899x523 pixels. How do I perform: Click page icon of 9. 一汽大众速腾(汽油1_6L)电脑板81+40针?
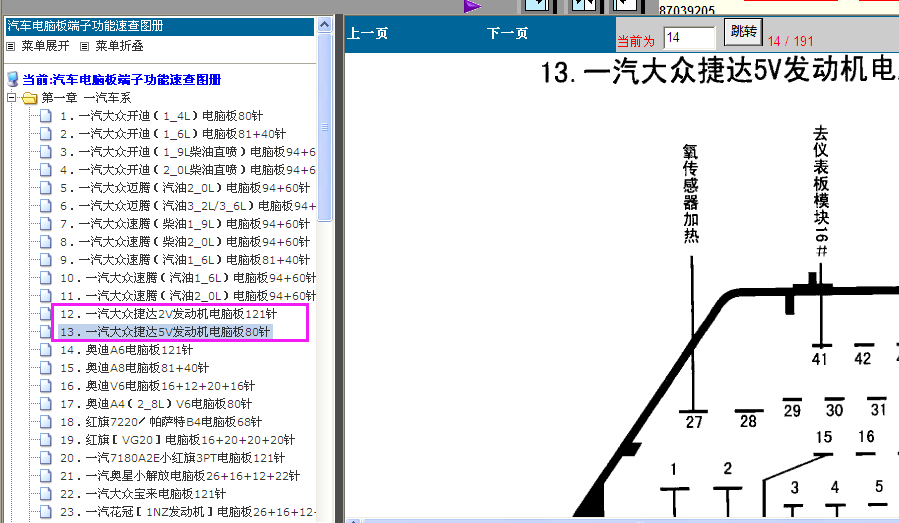coord(46,260)
